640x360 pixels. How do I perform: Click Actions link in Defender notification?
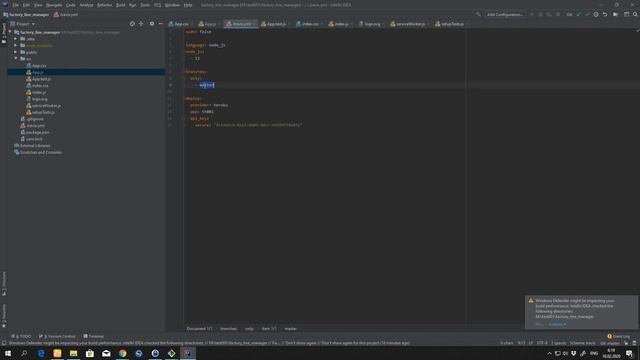(557, 324)
